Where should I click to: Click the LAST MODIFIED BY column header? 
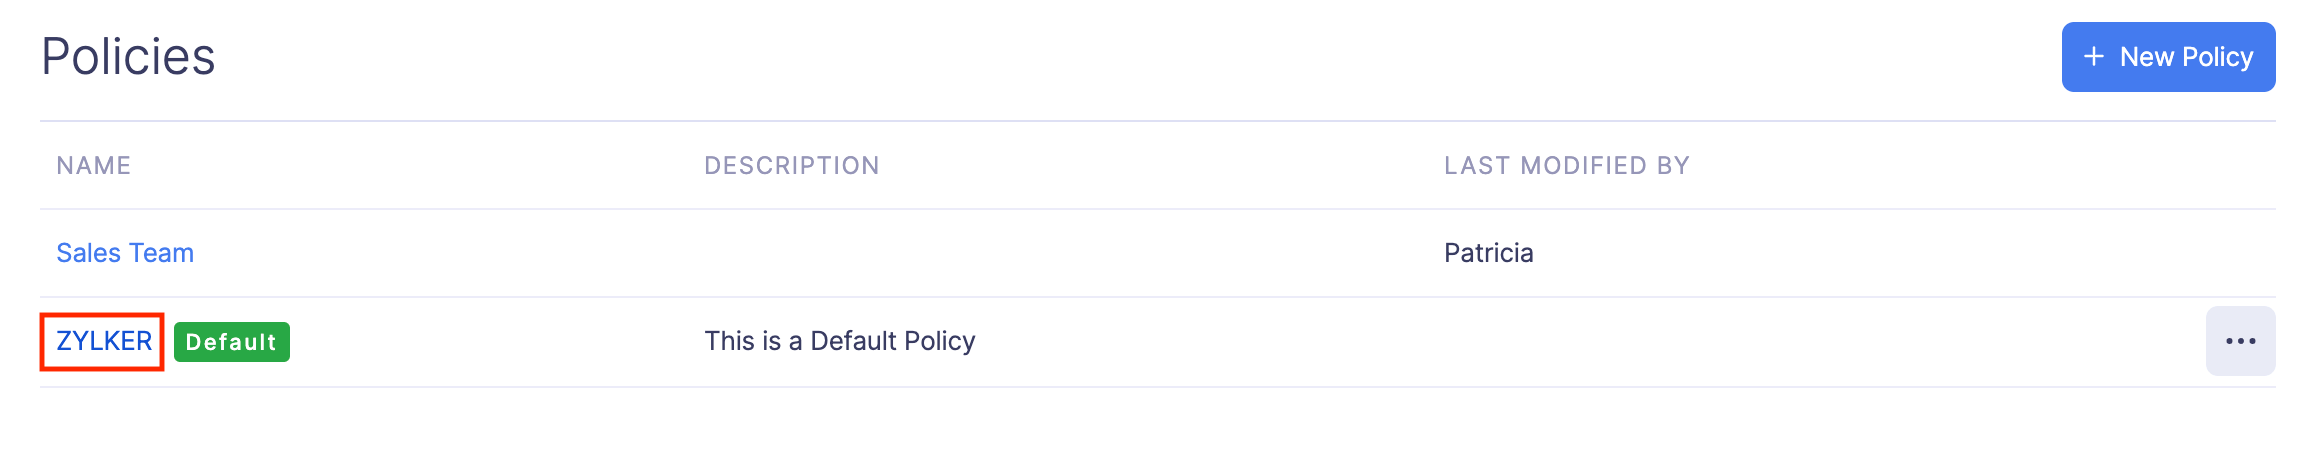[1566, 166]
